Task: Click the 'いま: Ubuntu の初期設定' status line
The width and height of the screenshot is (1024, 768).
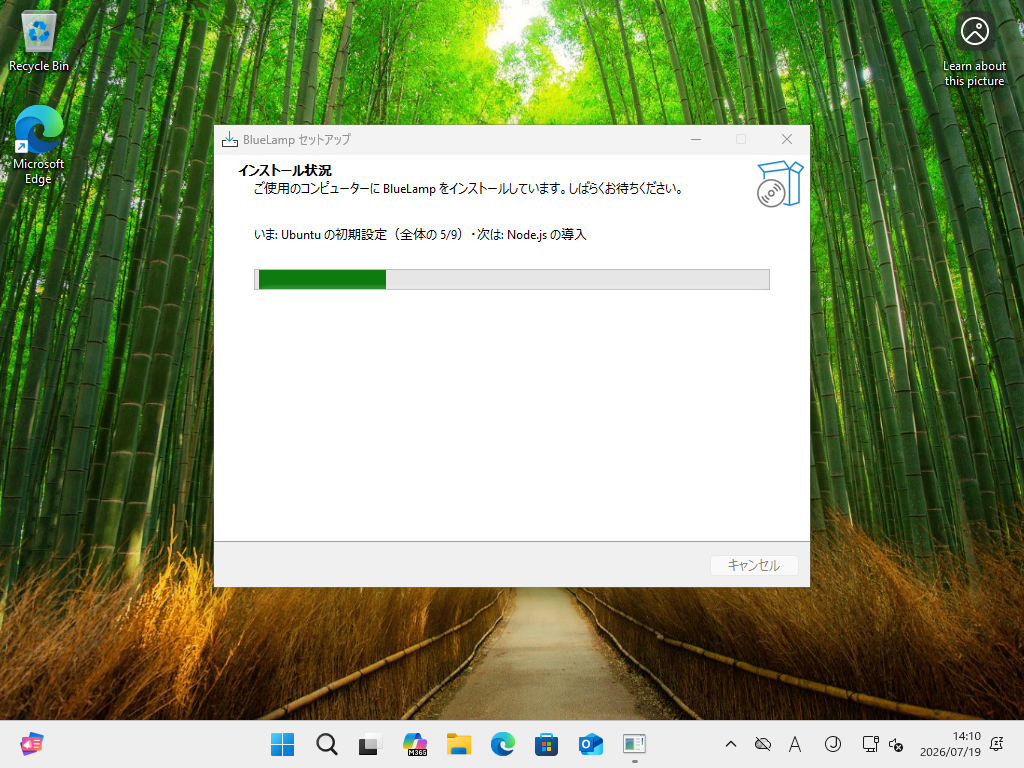Action: (x=420, y=234)
